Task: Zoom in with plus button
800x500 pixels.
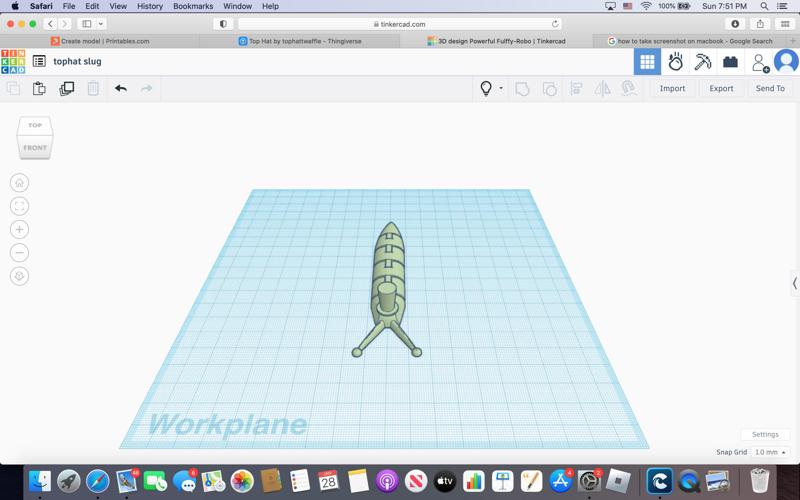Action: pos(19,230)
